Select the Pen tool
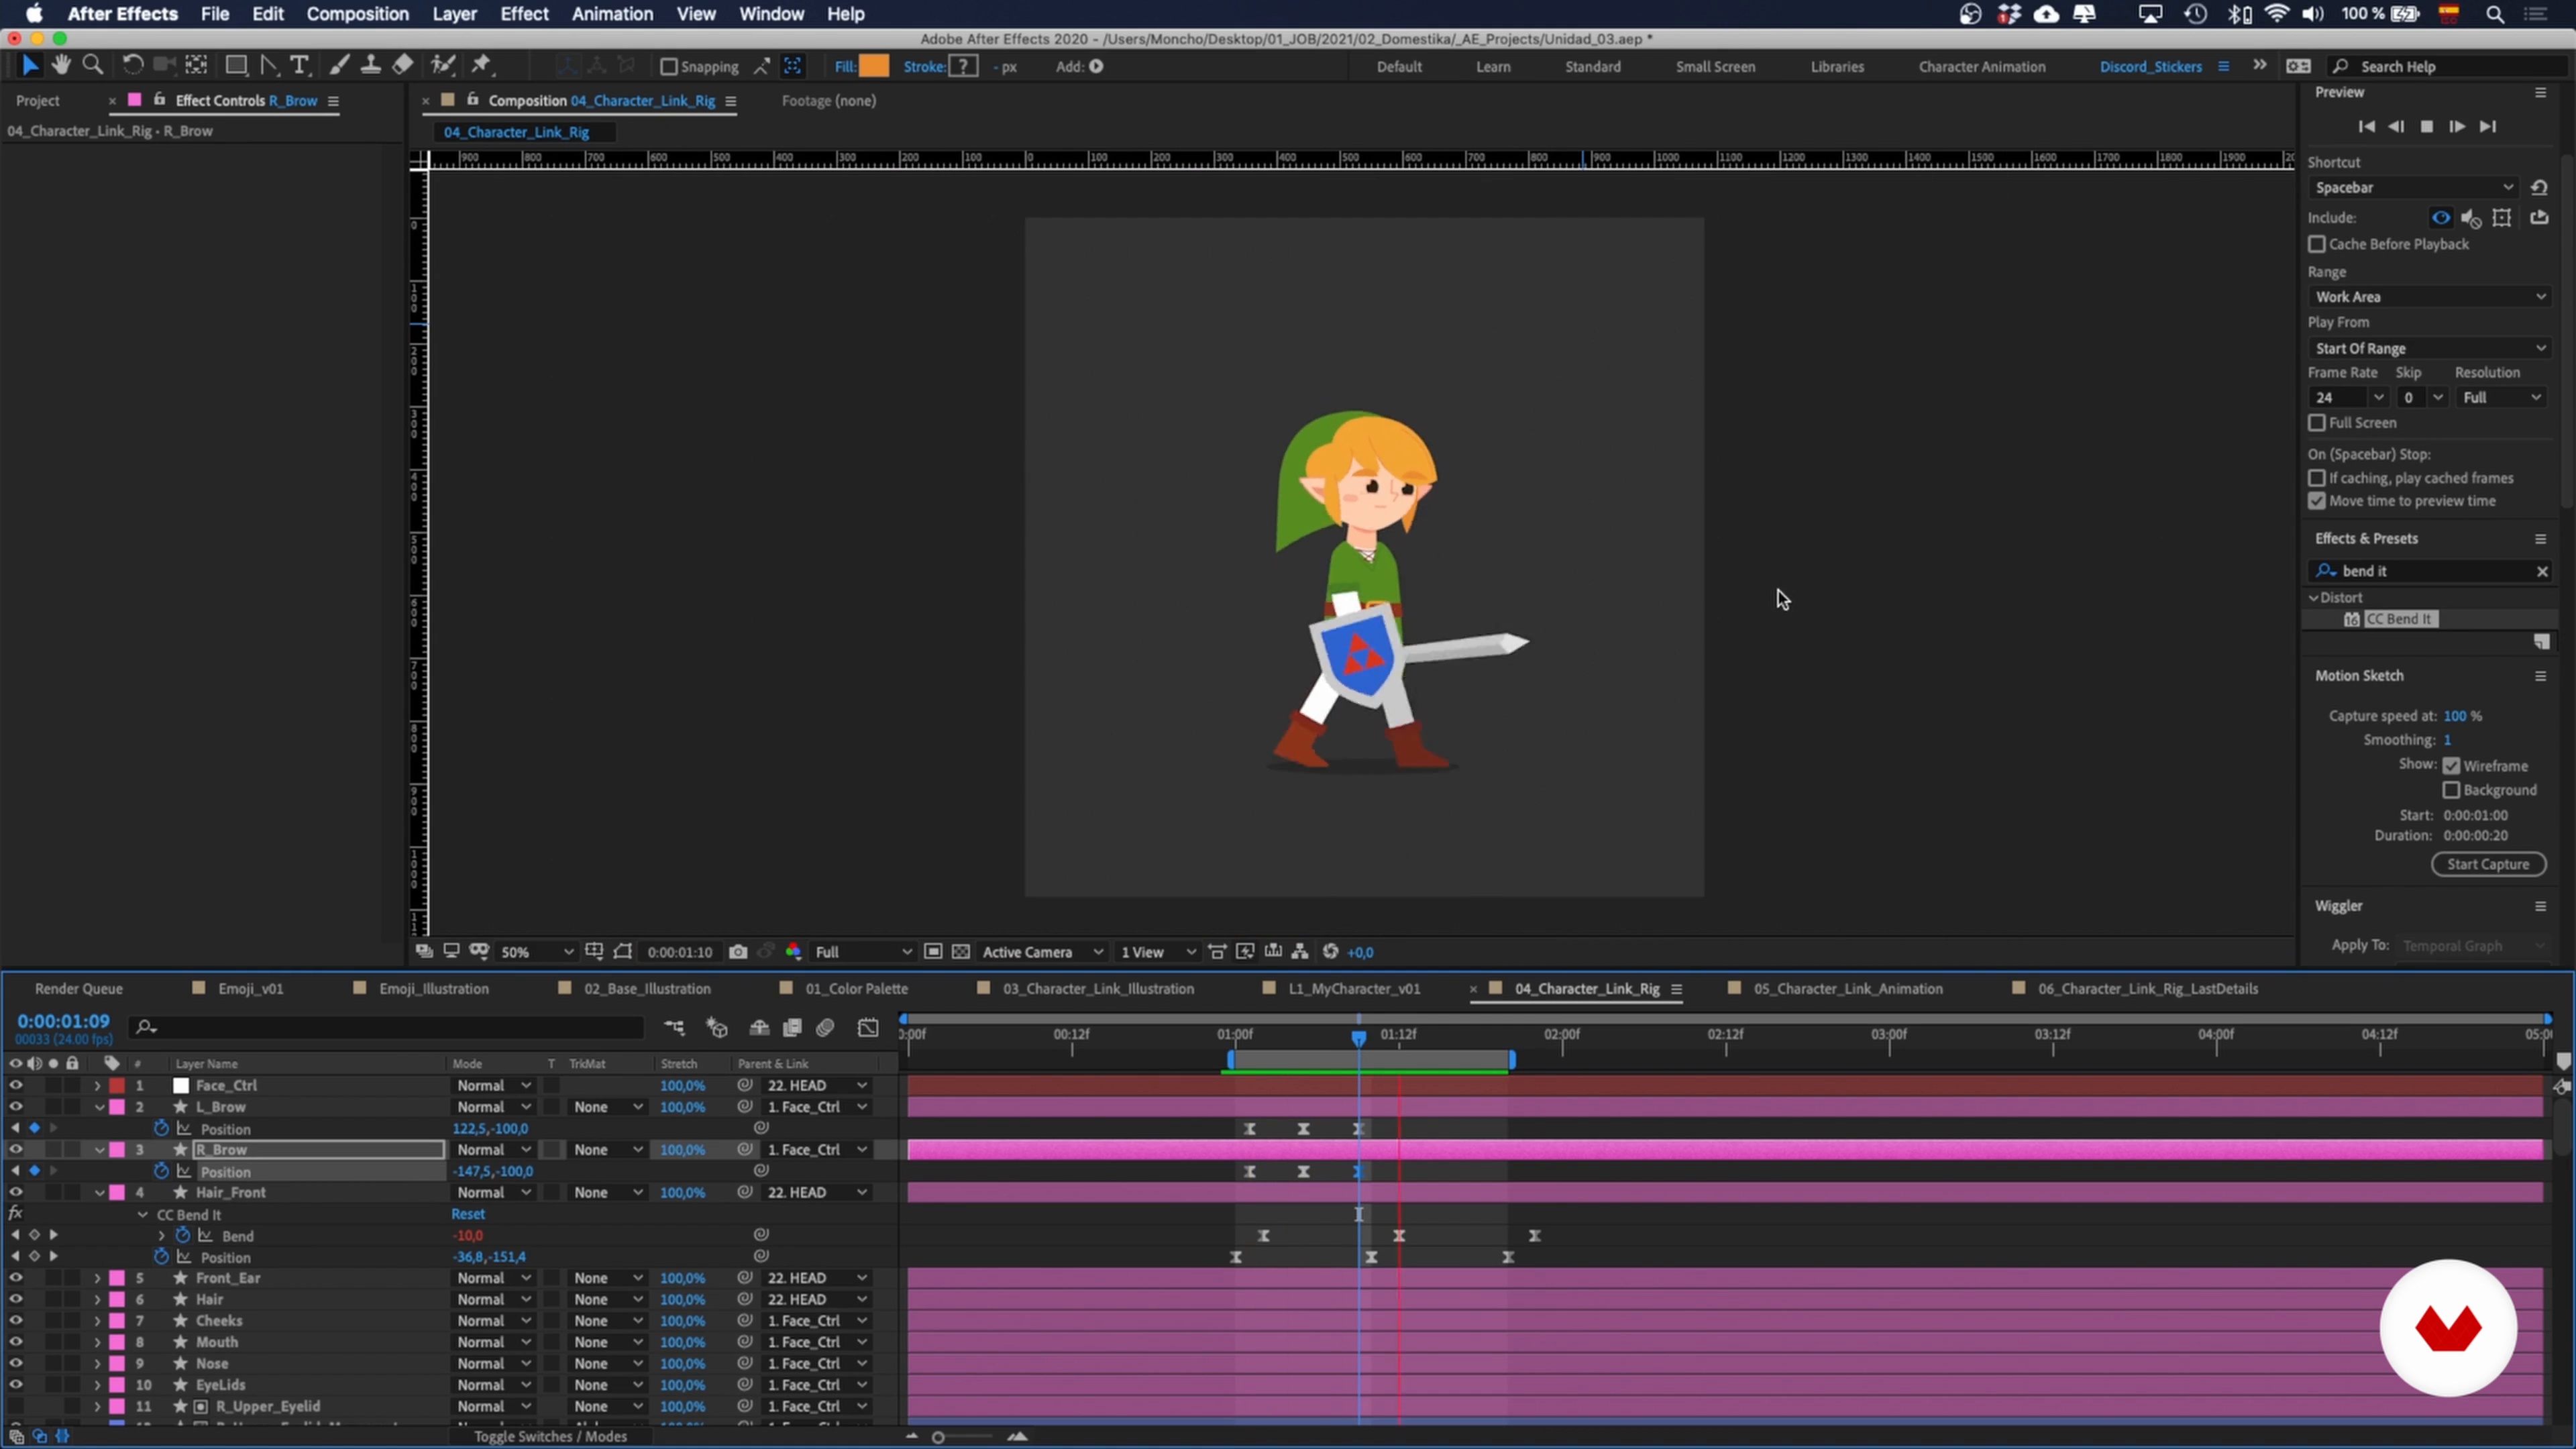Image resolution: width=2576 pixels, height=1449 pixels. 269,66
